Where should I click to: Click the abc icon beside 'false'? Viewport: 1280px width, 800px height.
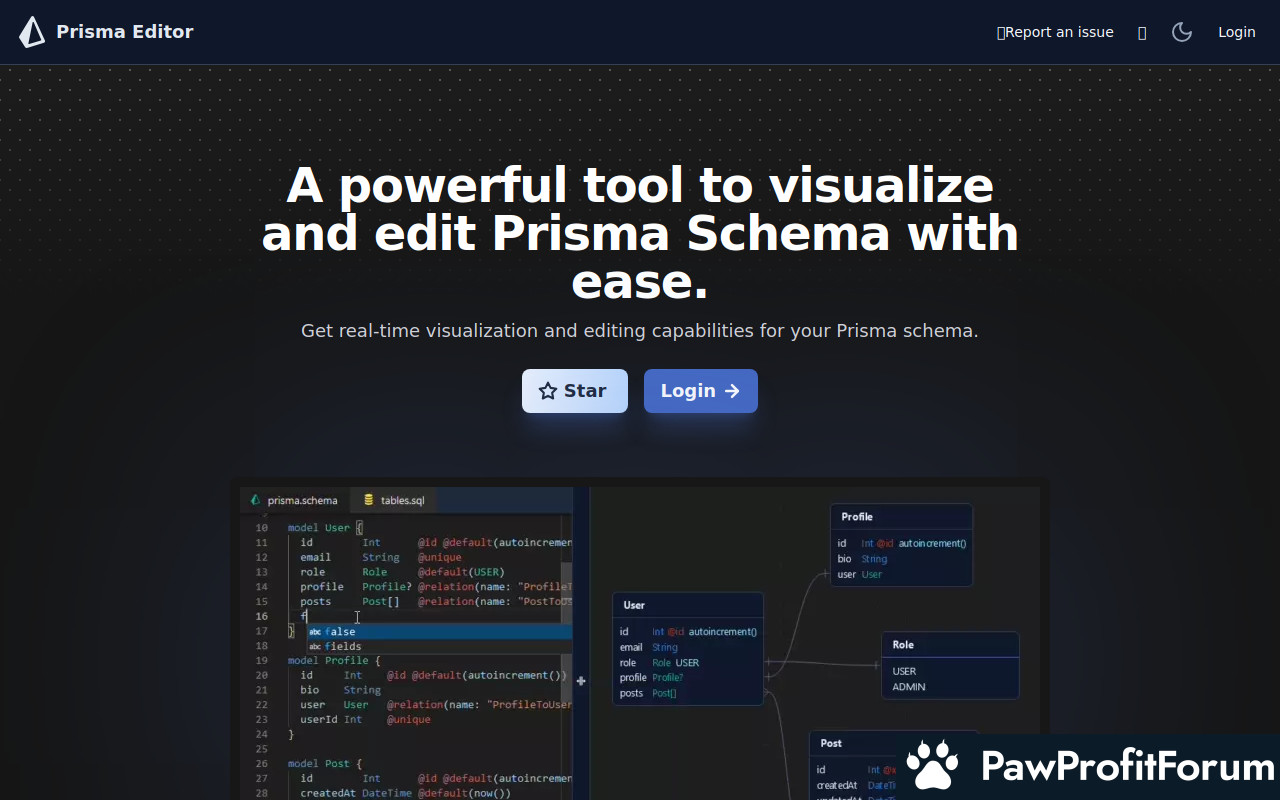315,632
